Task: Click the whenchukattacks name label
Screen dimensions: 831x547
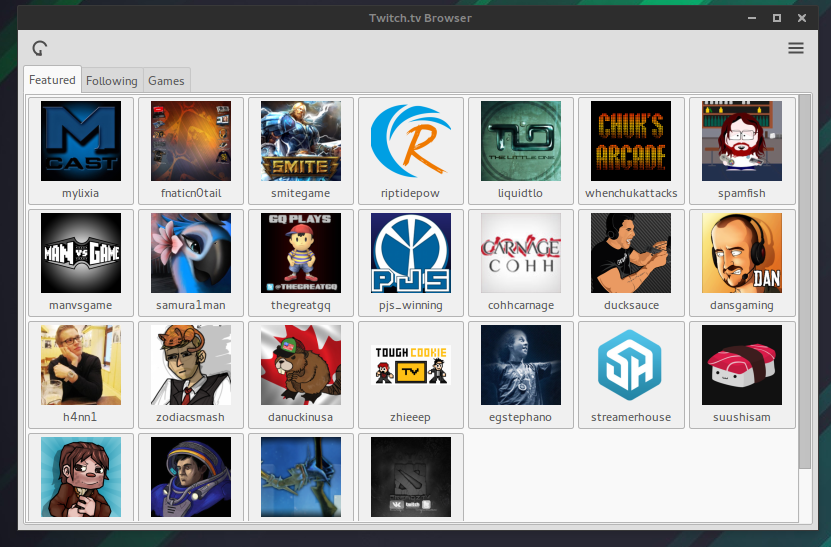Action: pyautogui.click(x=631, y=193)
